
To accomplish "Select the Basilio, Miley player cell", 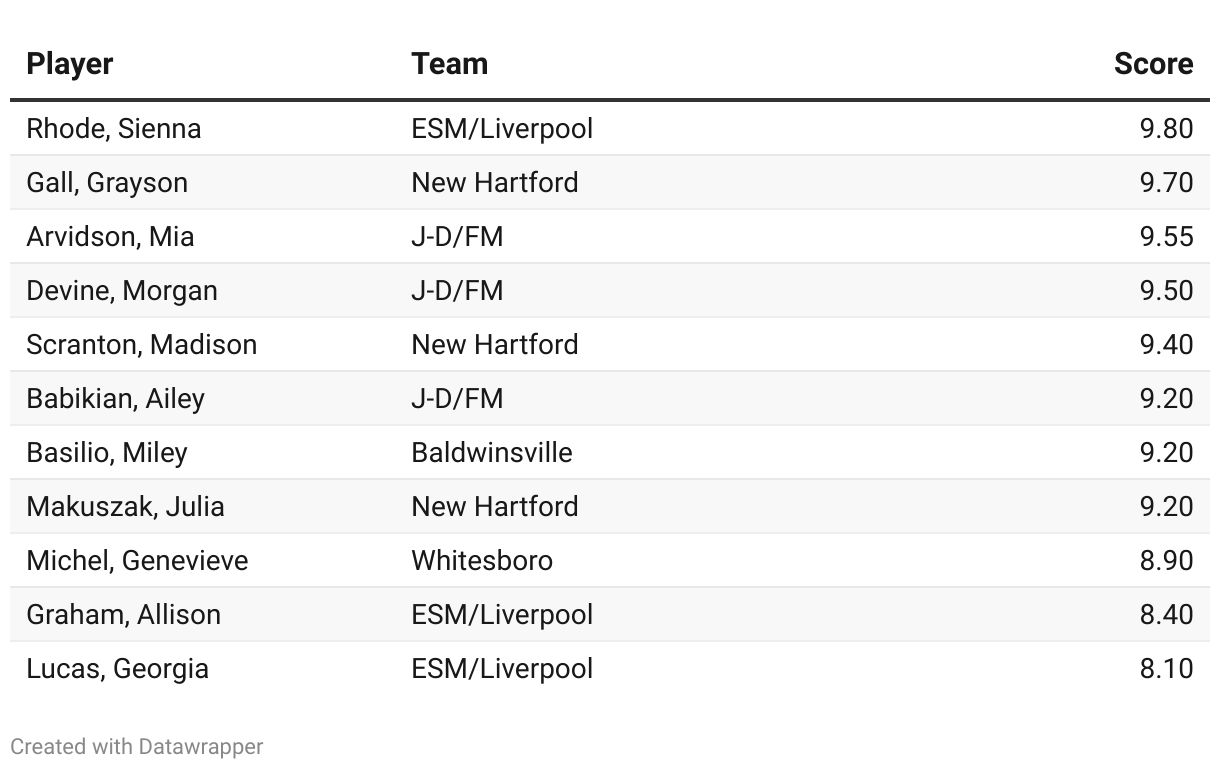I will click(x=107, y=453).
